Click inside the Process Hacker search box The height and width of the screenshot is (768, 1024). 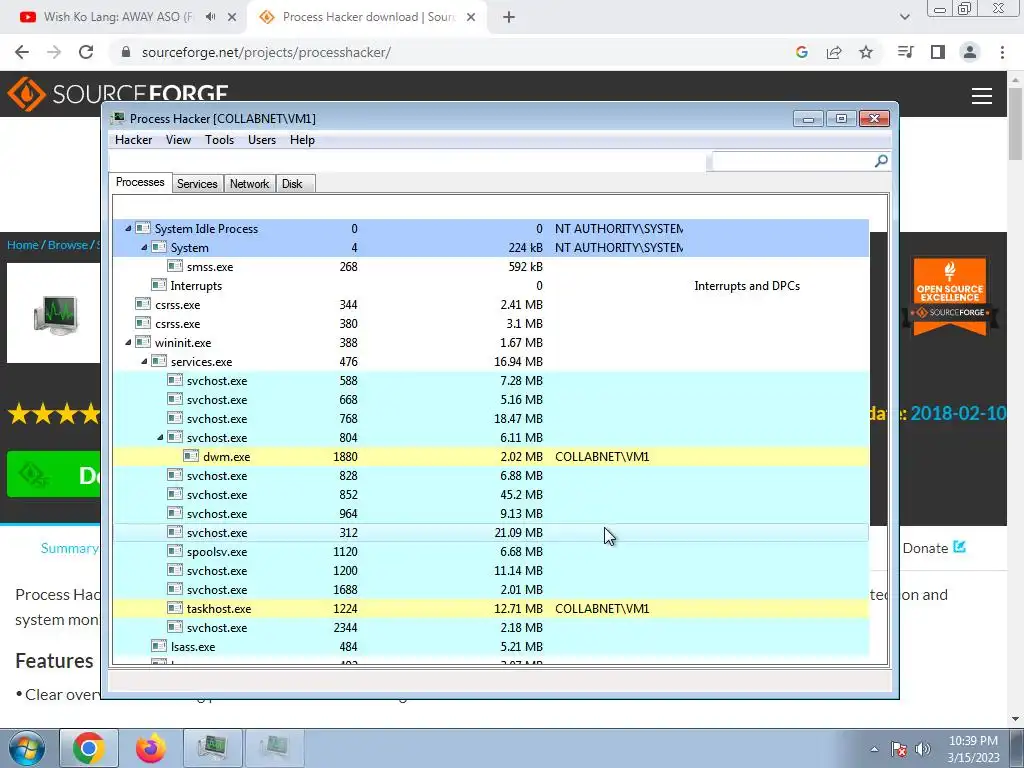793,161
